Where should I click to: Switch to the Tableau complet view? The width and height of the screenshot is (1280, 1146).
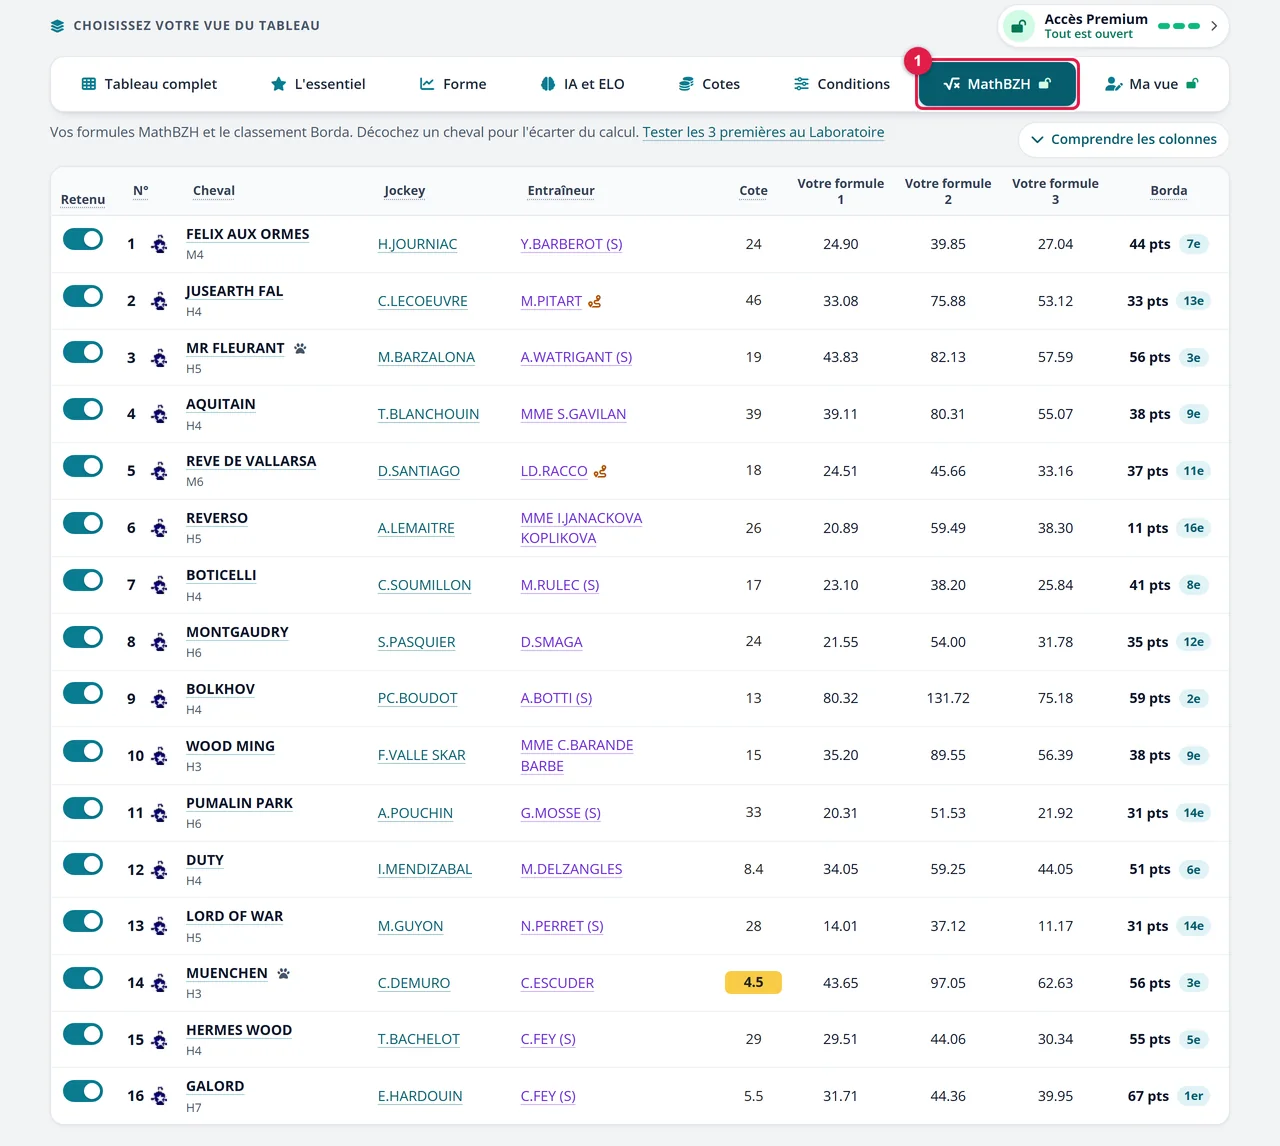click(149, 84)
